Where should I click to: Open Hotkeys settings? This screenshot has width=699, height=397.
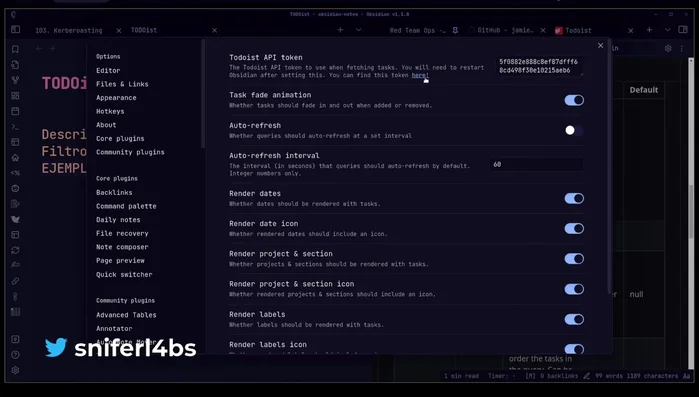(x=110, y=111)
